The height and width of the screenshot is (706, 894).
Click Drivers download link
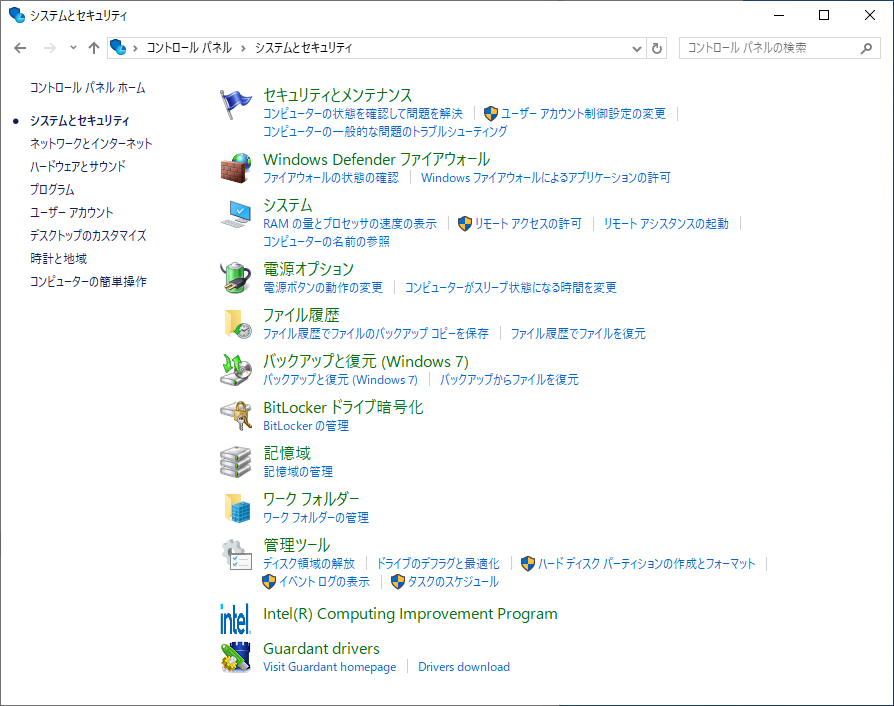coord(464,667)
